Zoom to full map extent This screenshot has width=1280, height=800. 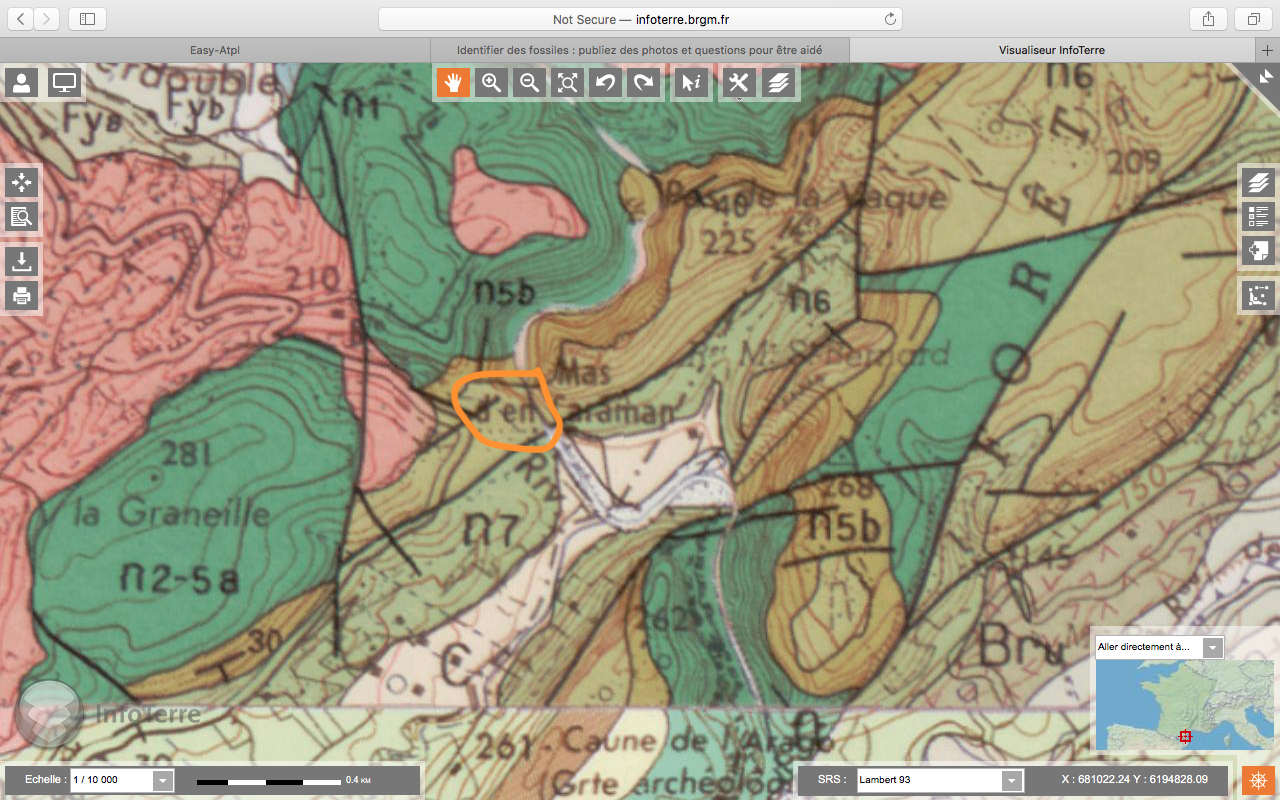click(567, 83)
